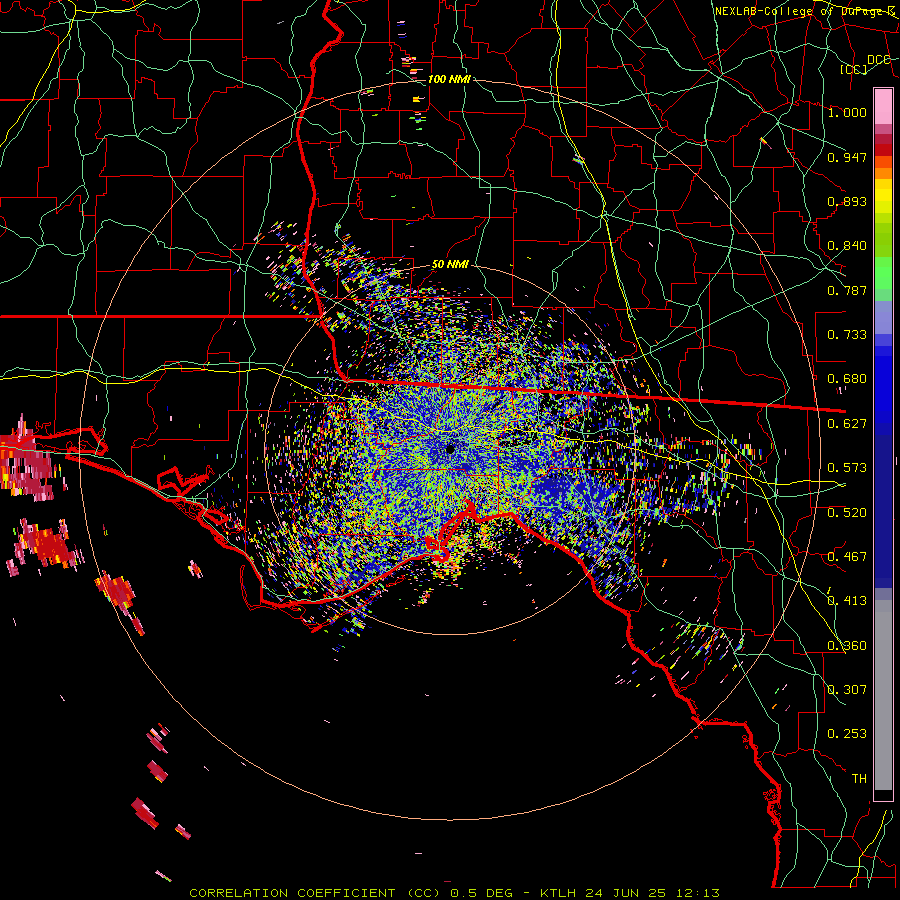Select the 0.627 scale value

(847, 424)
